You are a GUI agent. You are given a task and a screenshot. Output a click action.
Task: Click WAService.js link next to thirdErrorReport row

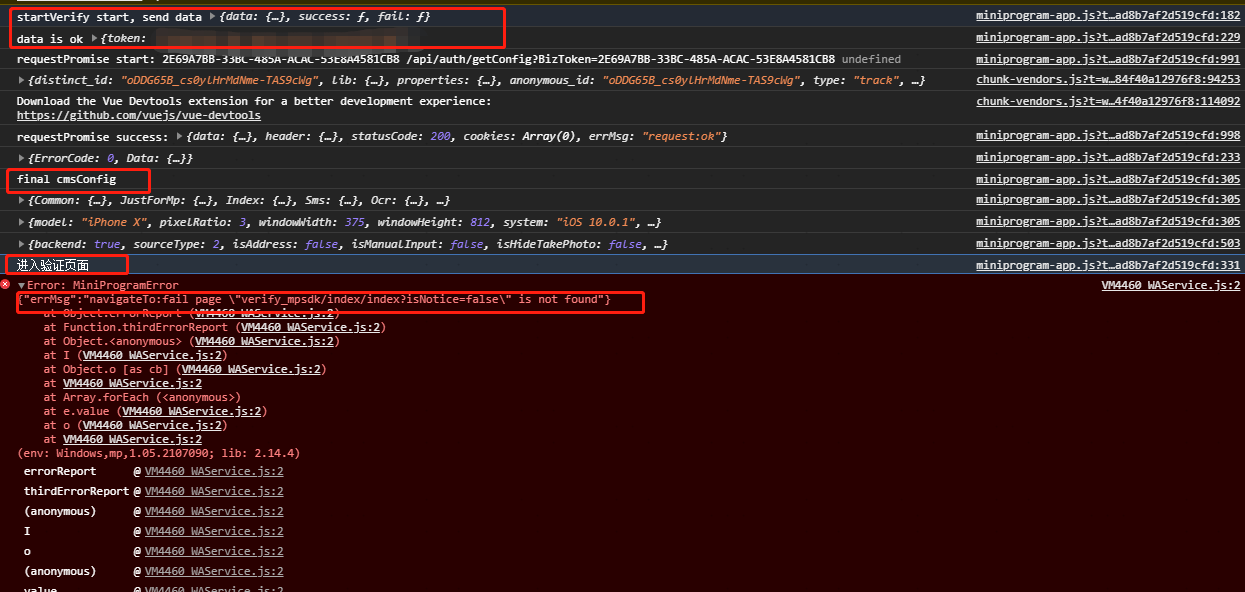(x=213, y=491)
